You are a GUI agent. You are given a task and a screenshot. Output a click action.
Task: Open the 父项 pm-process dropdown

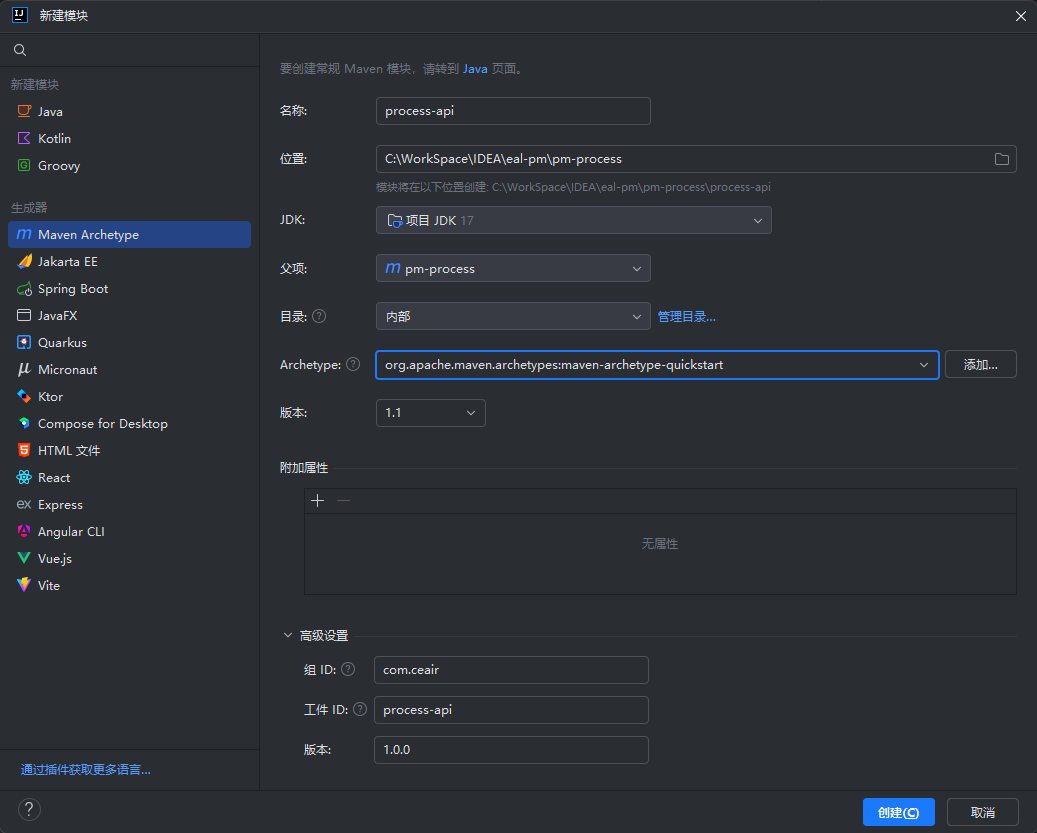pyautogui.click(x=513, y=268)
